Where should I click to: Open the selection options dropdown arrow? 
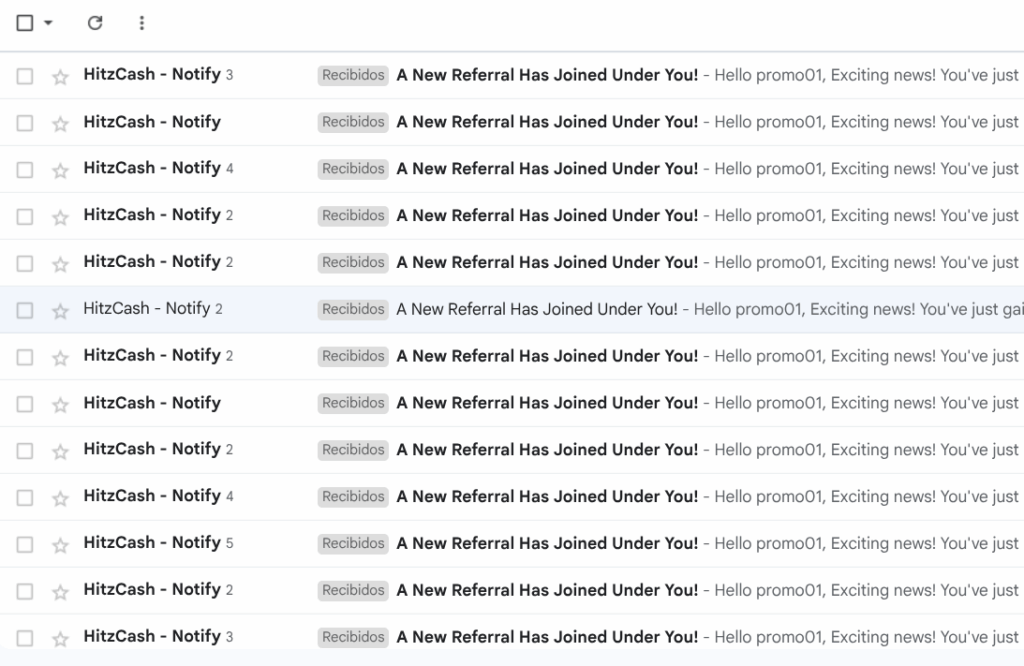click(48, 23)
